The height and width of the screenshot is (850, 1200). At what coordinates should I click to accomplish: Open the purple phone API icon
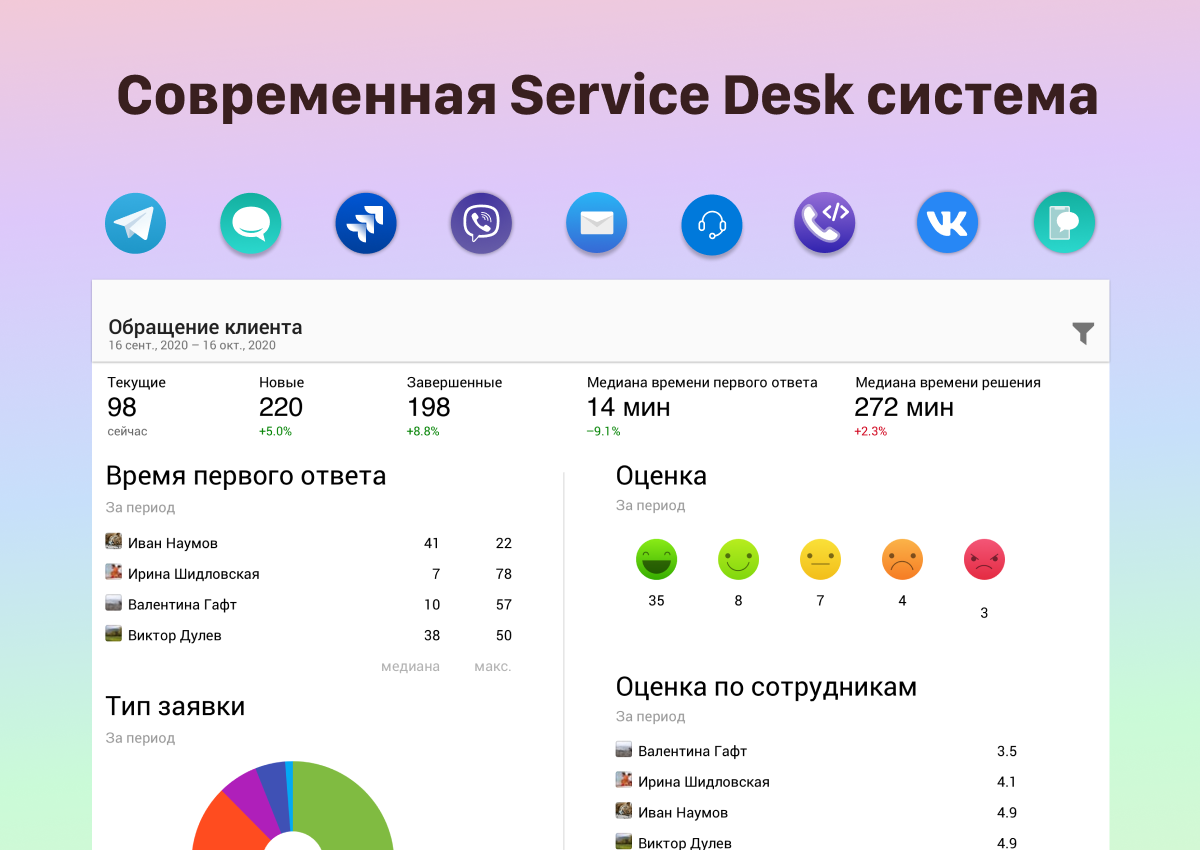click(x=825, y=223)
